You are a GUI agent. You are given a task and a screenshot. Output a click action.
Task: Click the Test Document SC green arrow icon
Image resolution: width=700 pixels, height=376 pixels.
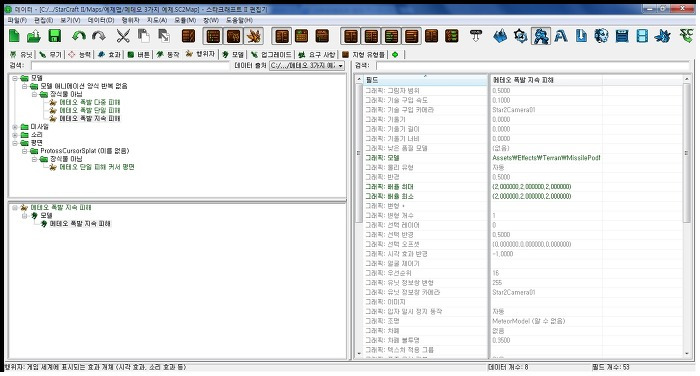click(x=686, y=36)
